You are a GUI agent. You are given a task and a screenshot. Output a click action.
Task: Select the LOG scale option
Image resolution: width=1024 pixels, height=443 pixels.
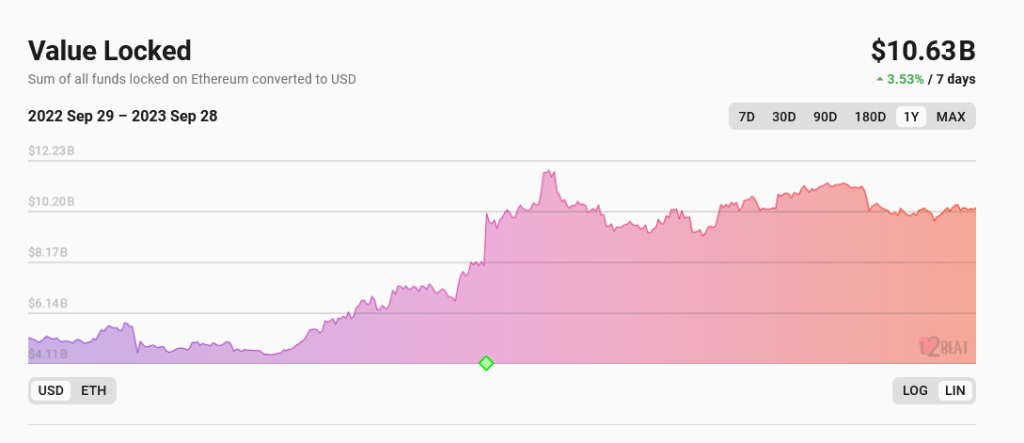click(x=915, y=391)
